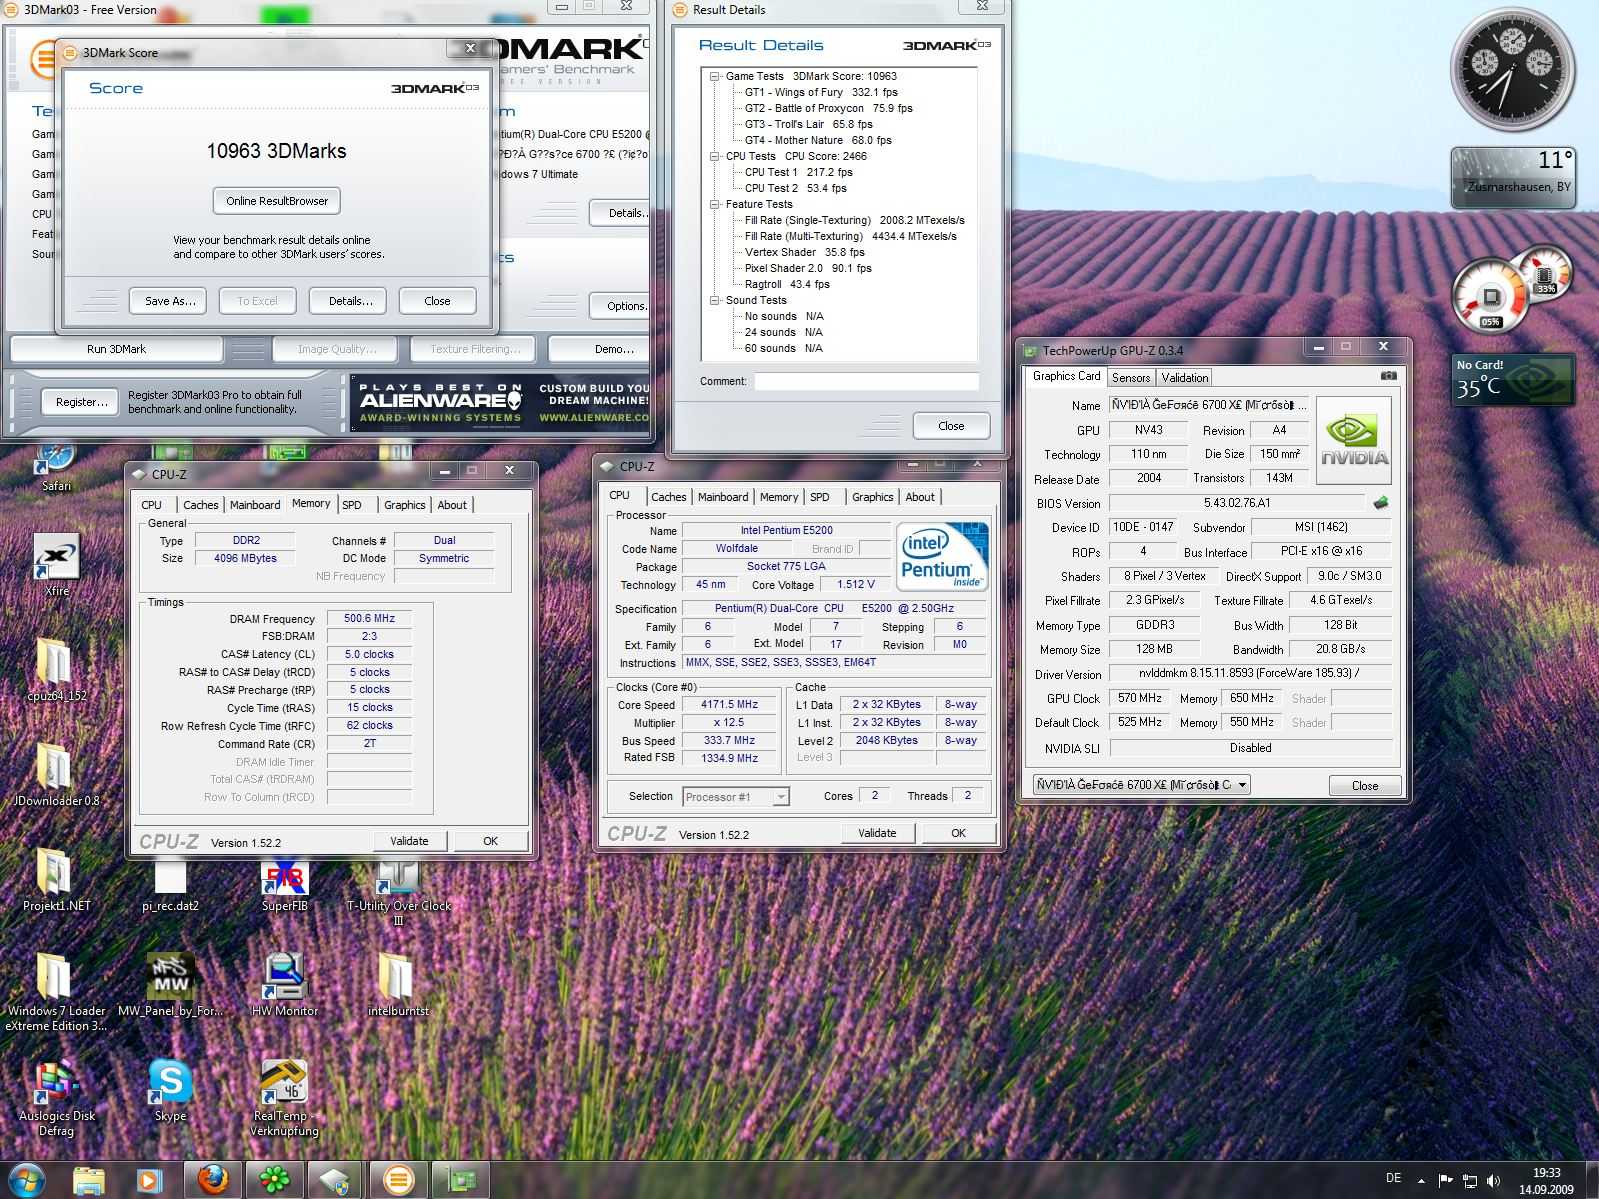Switch to the GPU-Z Validation tab

[1185, 378]
